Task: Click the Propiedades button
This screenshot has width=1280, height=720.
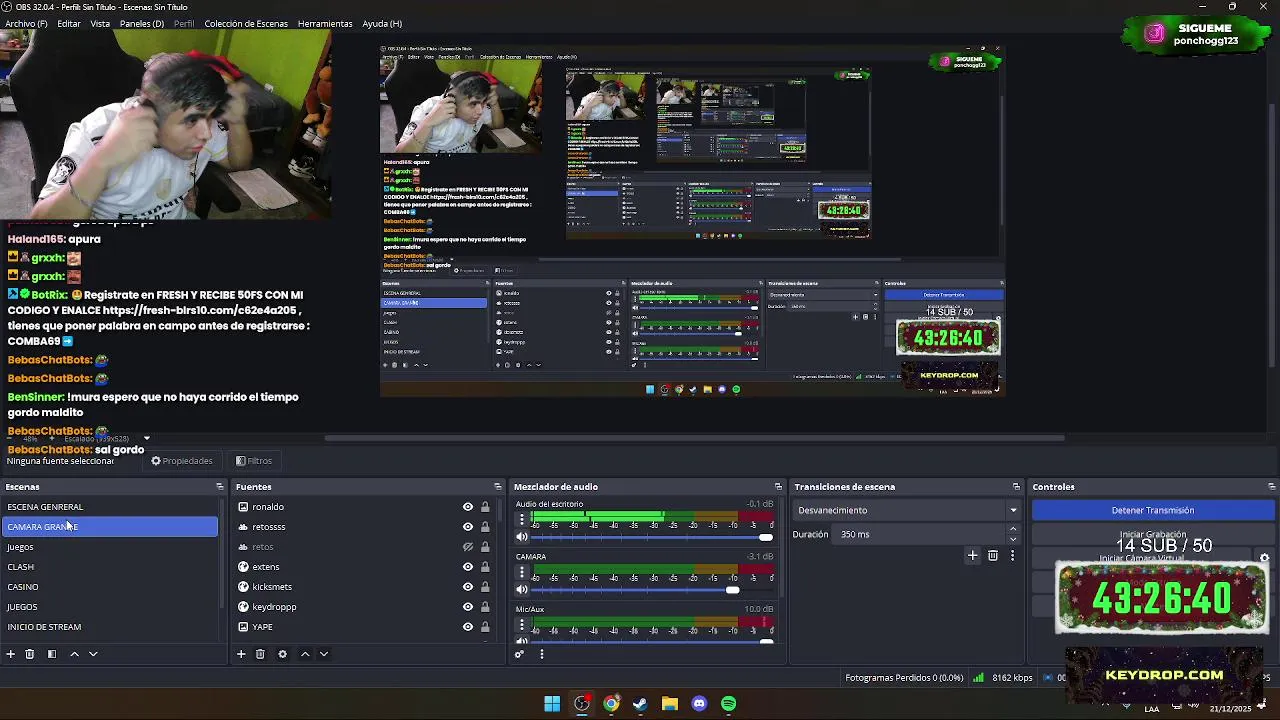Action: click(182, 461)
